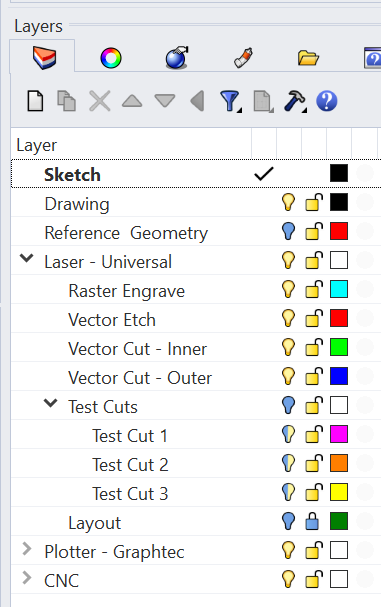Move layer up with triangle icon
The width and height of the screenshot is (381, 607).
132,101
